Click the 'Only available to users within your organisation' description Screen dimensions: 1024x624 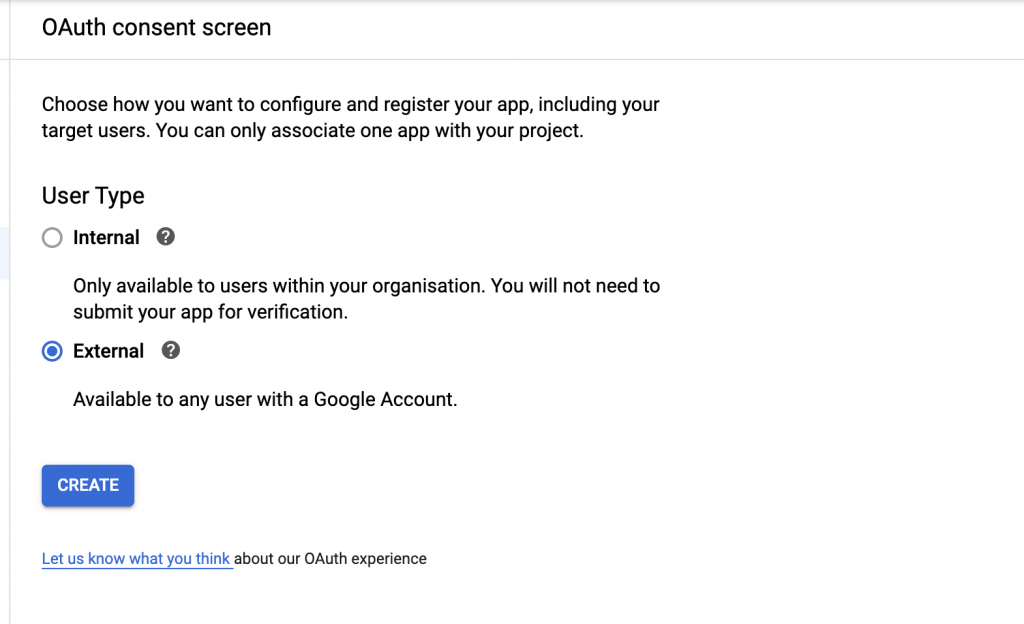pos(366,299)
